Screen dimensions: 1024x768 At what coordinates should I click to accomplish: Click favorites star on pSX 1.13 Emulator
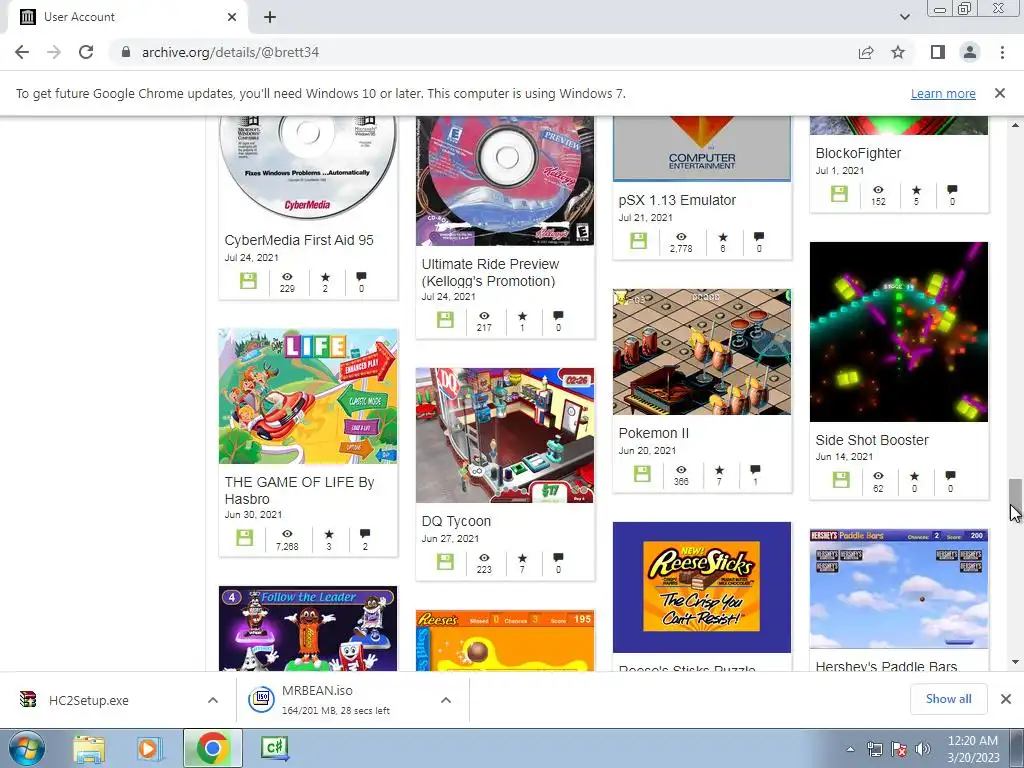(723, 236)
